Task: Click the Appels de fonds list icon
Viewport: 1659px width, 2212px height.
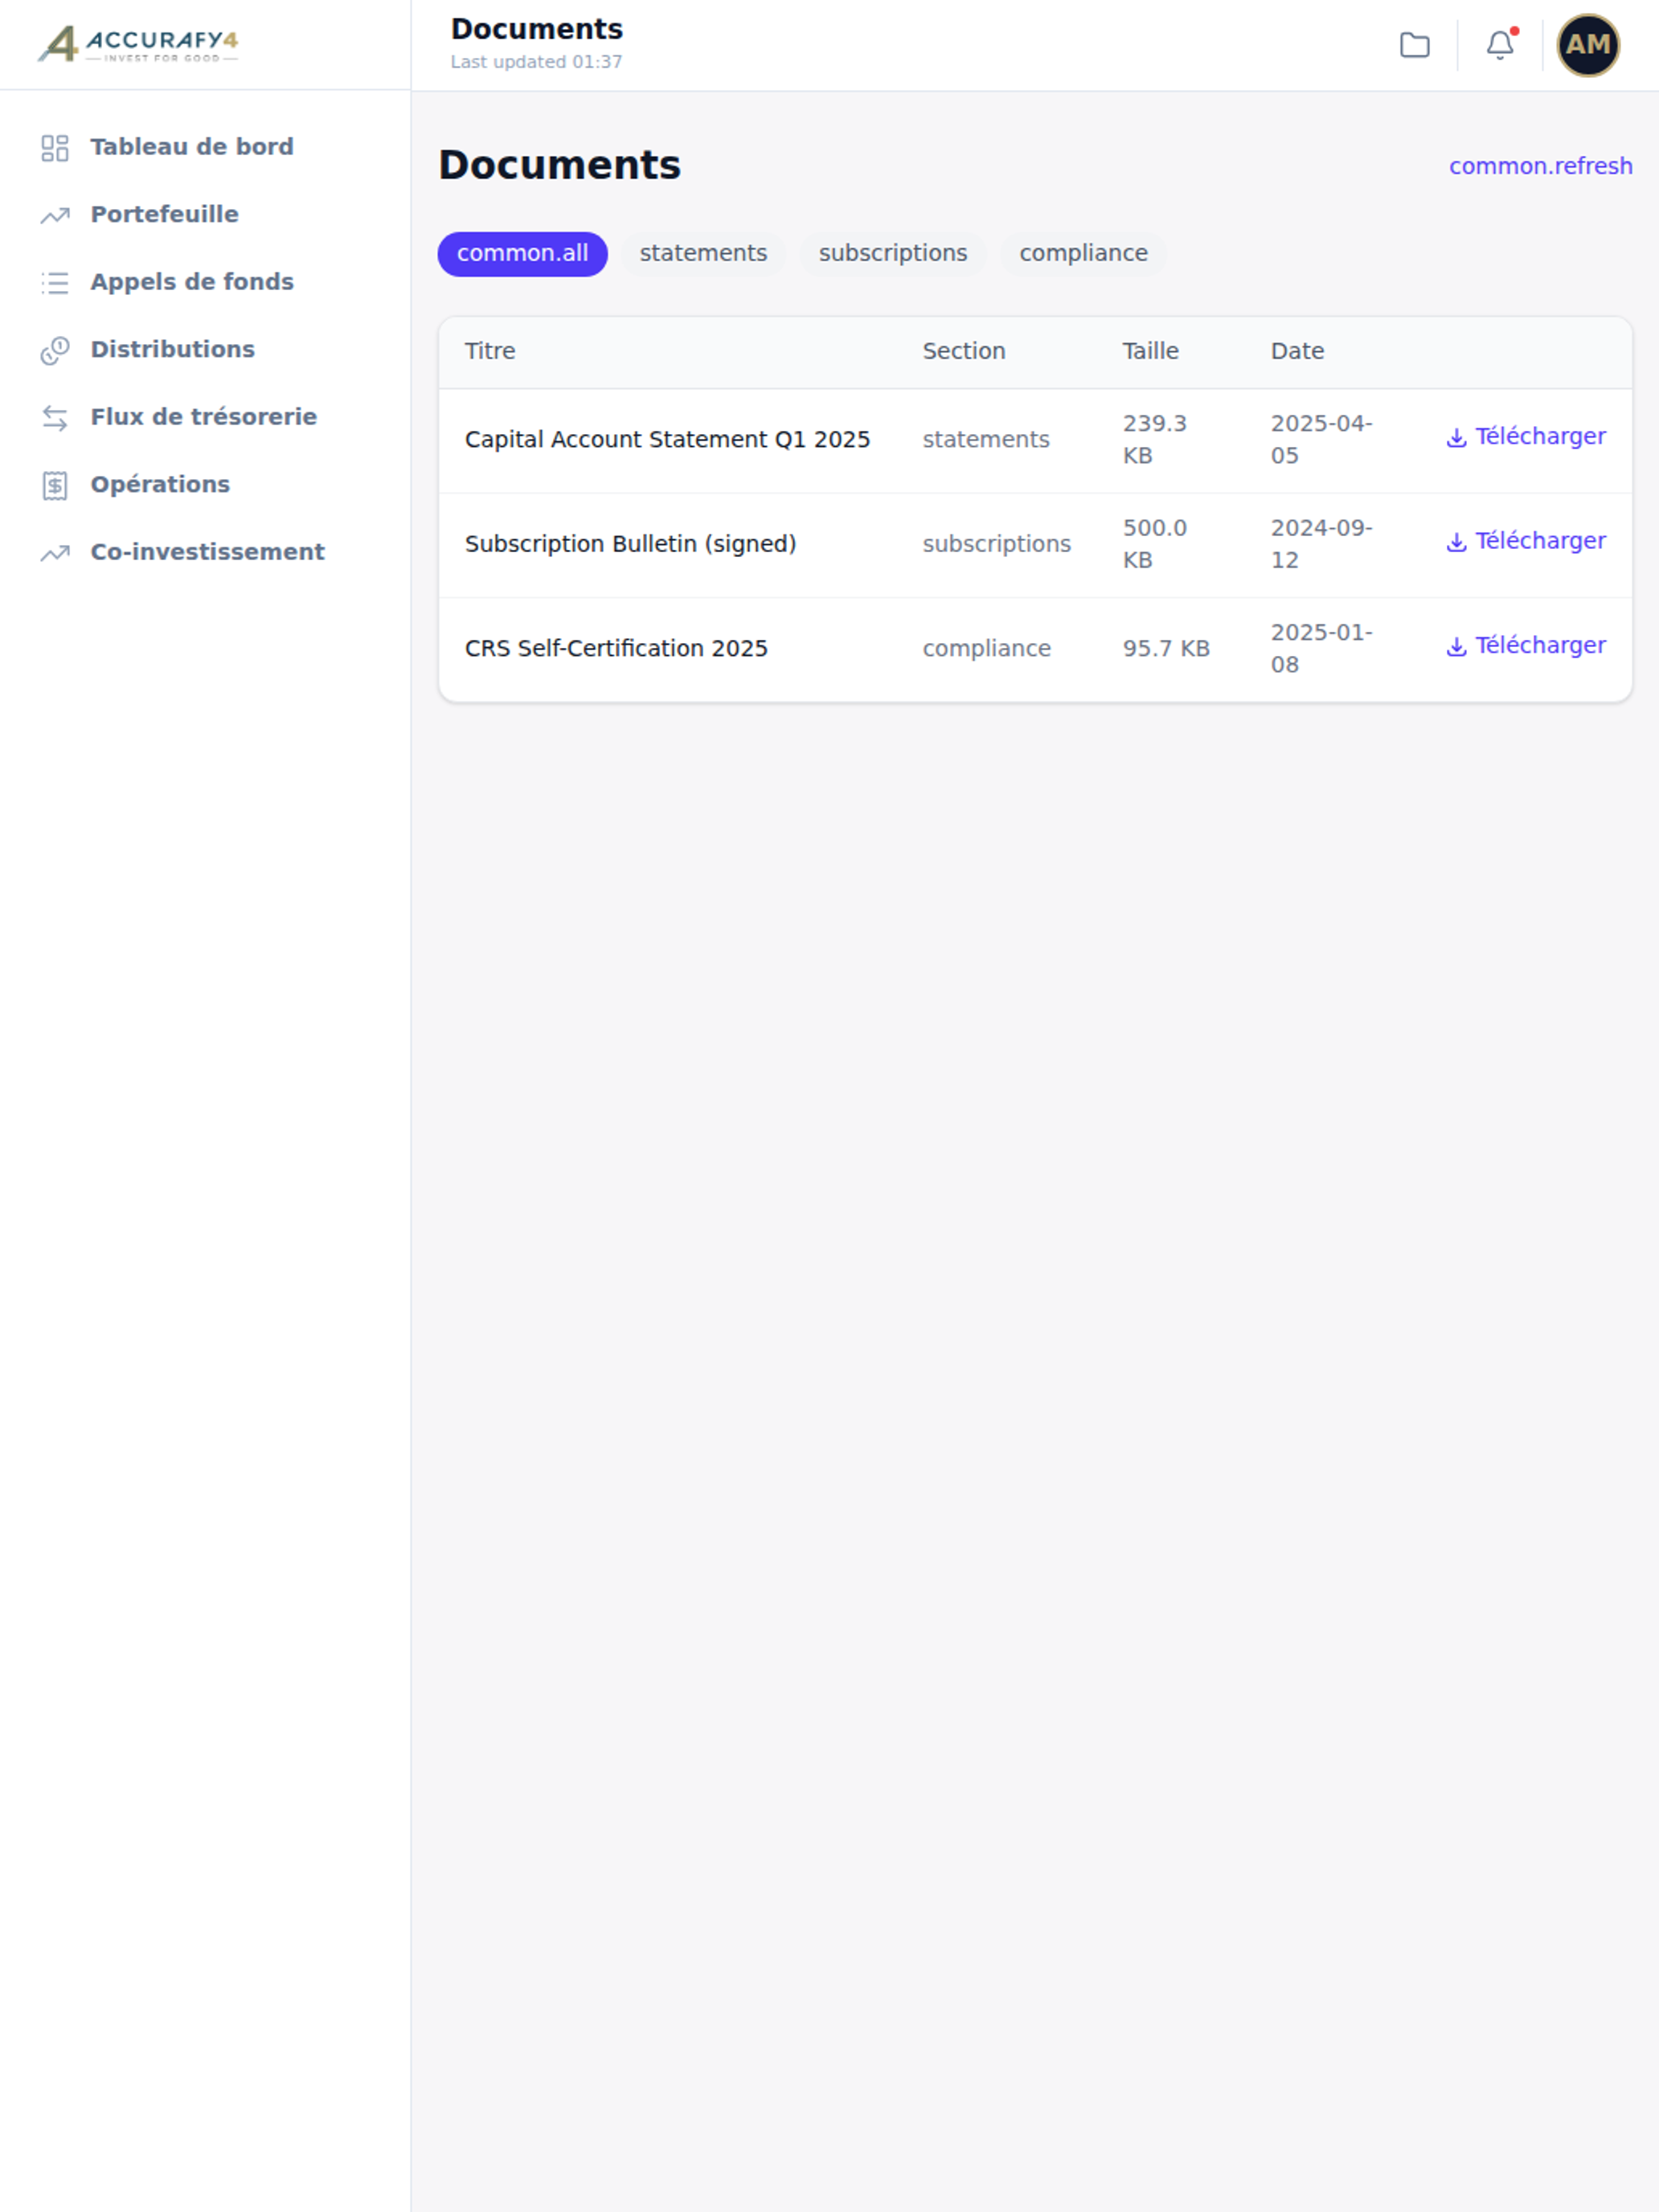Action: 55,283
